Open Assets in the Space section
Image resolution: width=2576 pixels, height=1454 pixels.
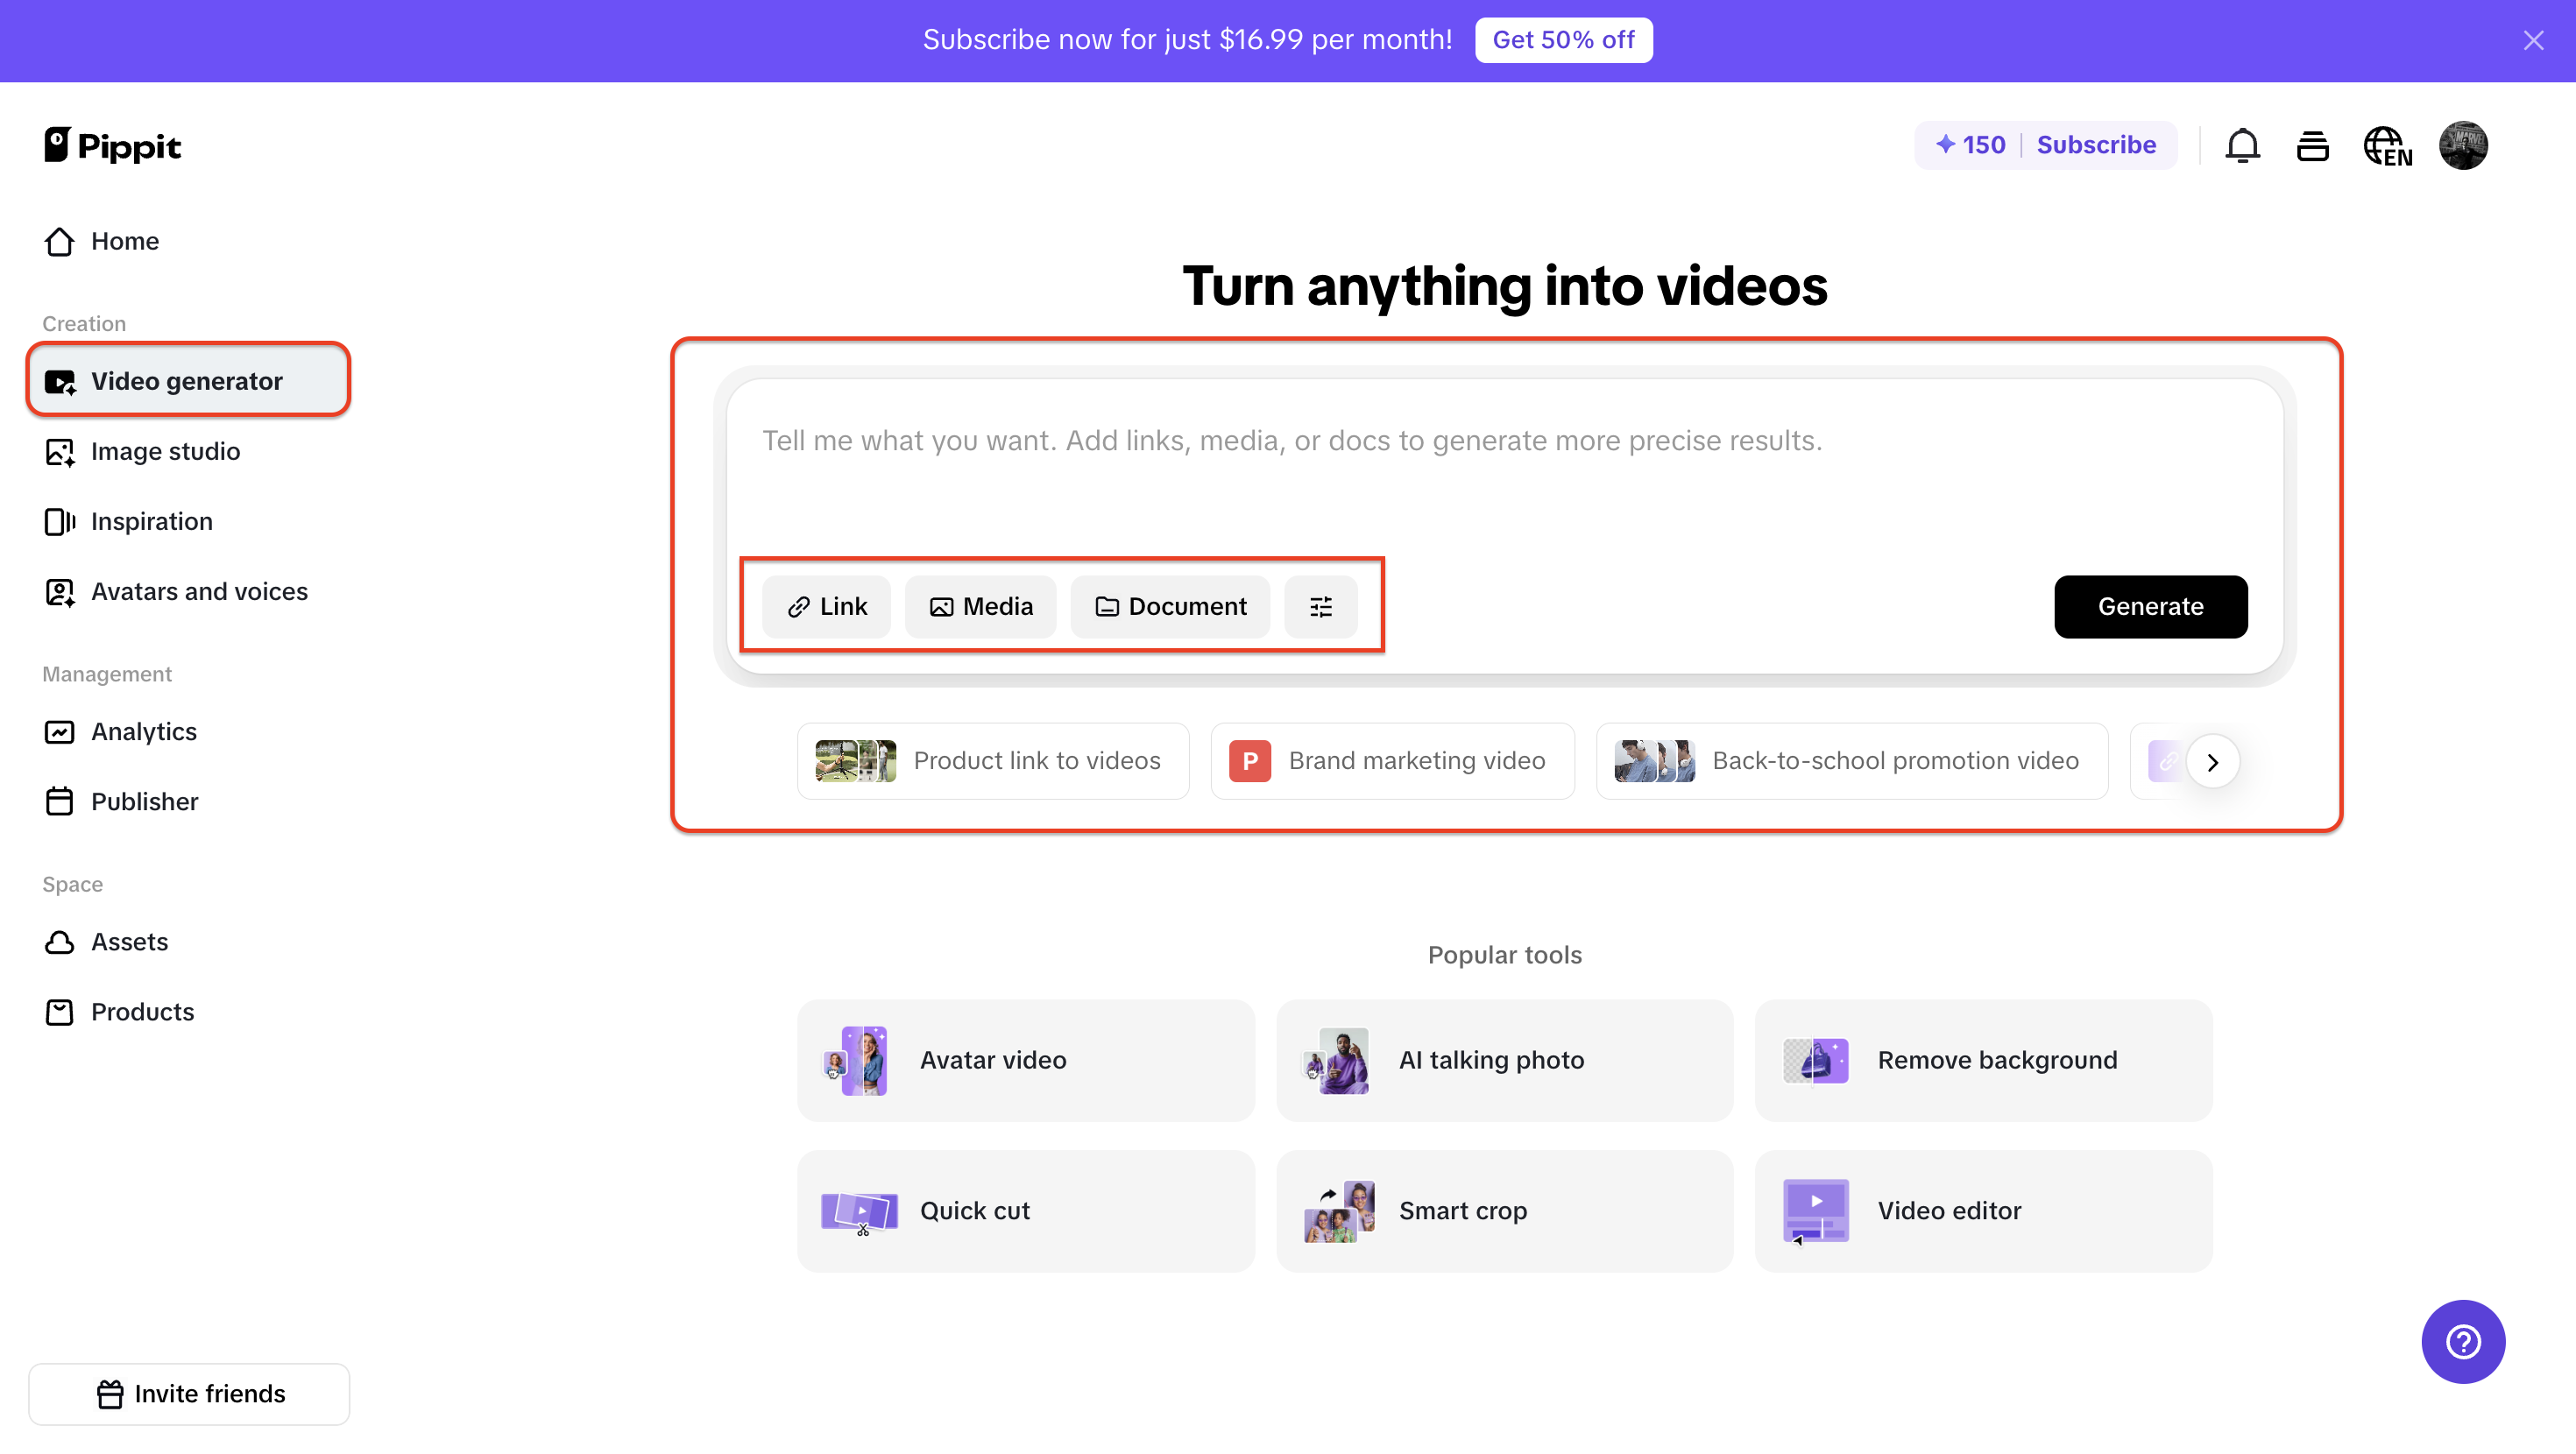click(130, 941)
